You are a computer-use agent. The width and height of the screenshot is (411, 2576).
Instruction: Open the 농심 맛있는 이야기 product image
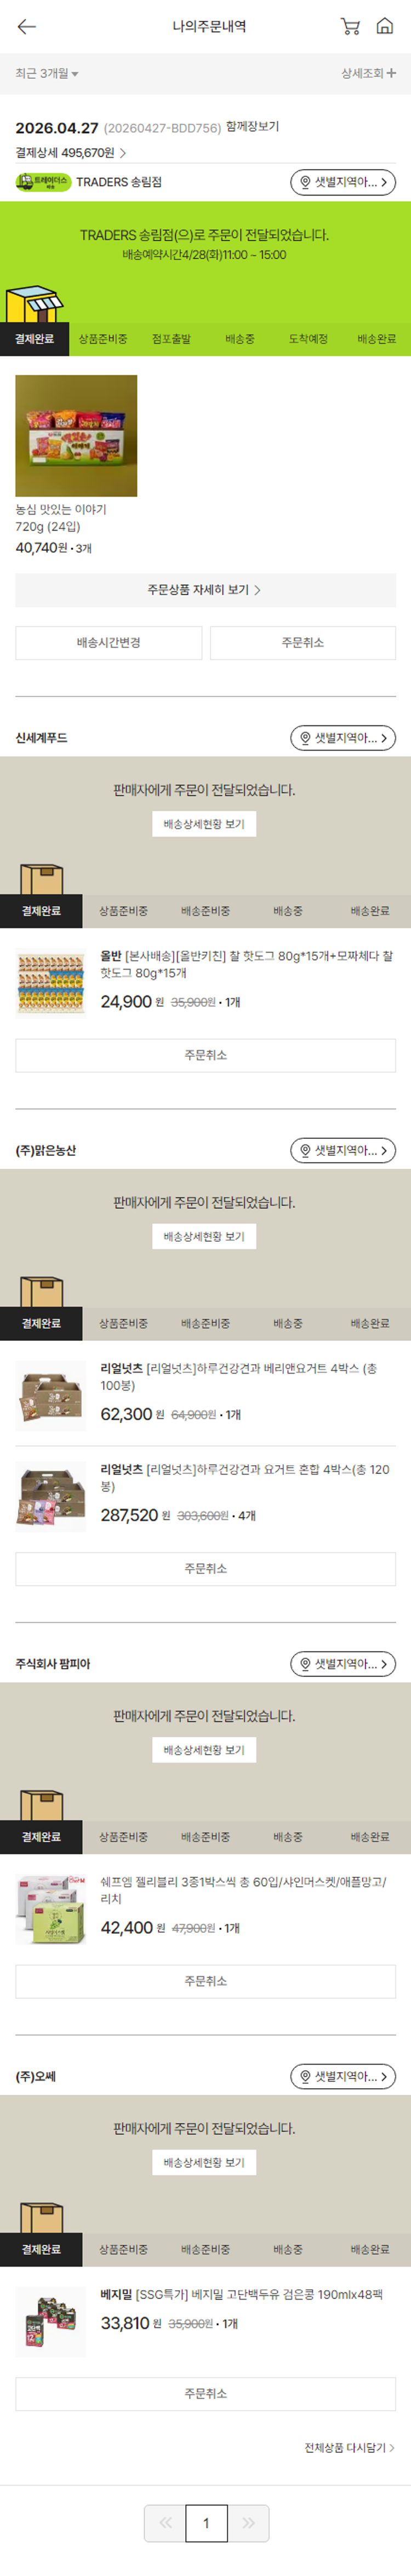tap(76, 436)
